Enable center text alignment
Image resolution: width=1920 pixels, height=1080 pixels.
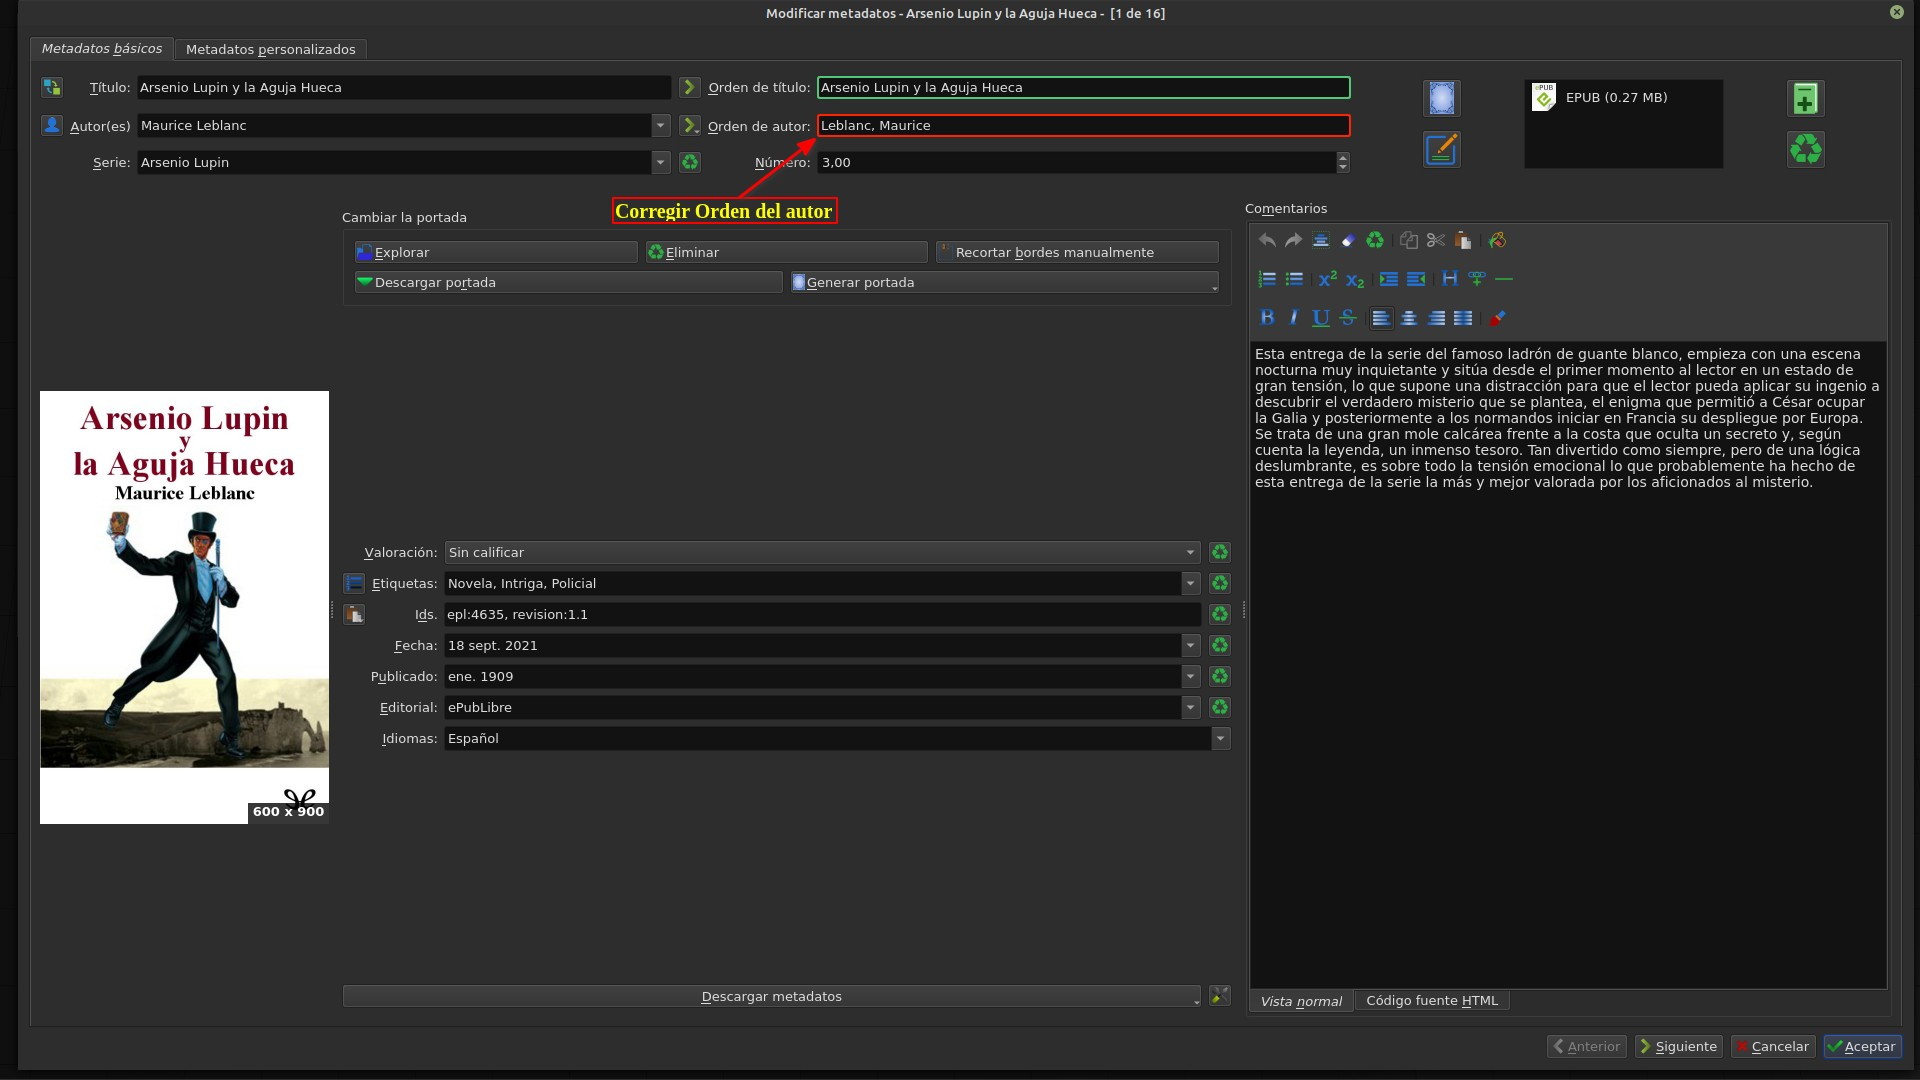point(1408,318)
